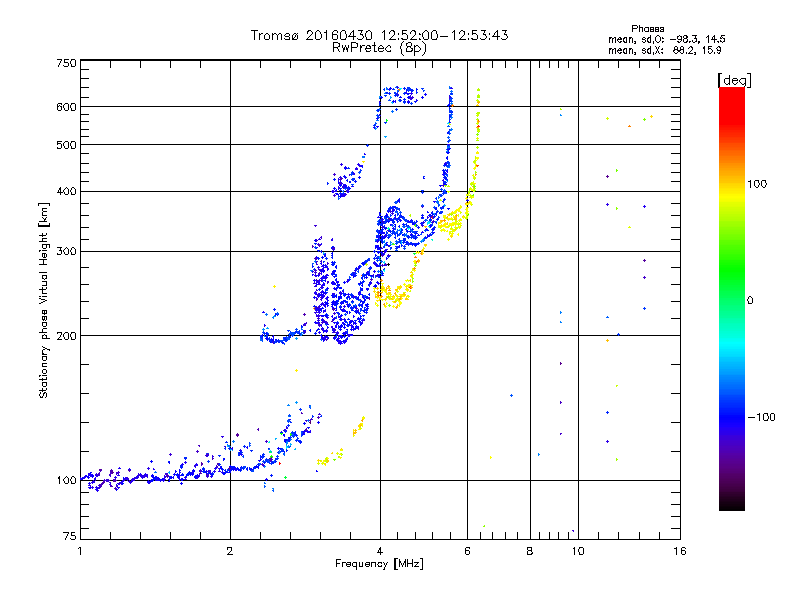
Task: Click the 300 height axis label
Action: (x=66, y=251)
